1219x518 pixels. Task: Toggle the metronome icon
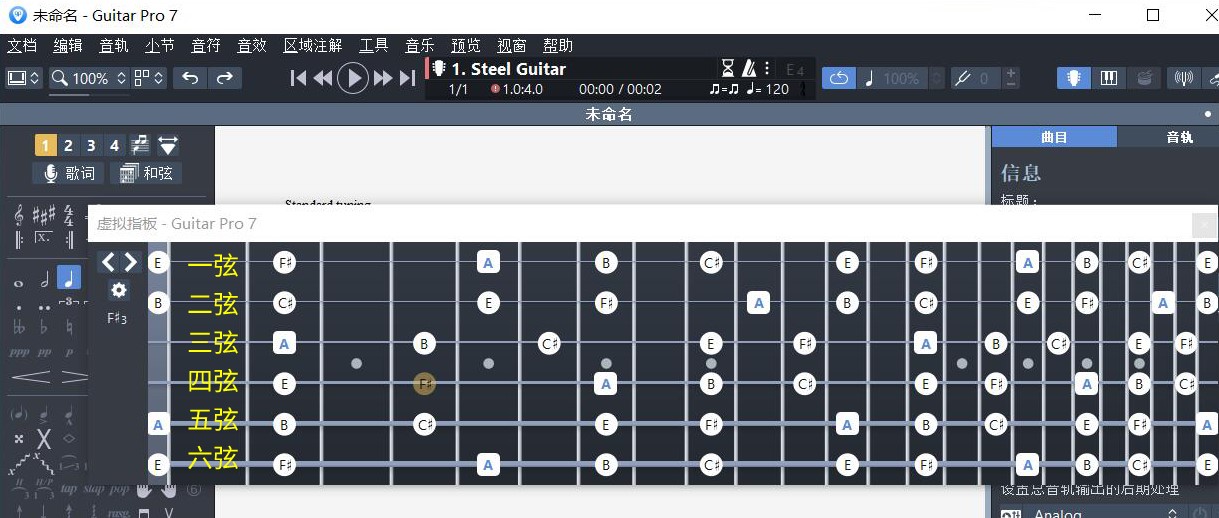click(x=748, y=68)
